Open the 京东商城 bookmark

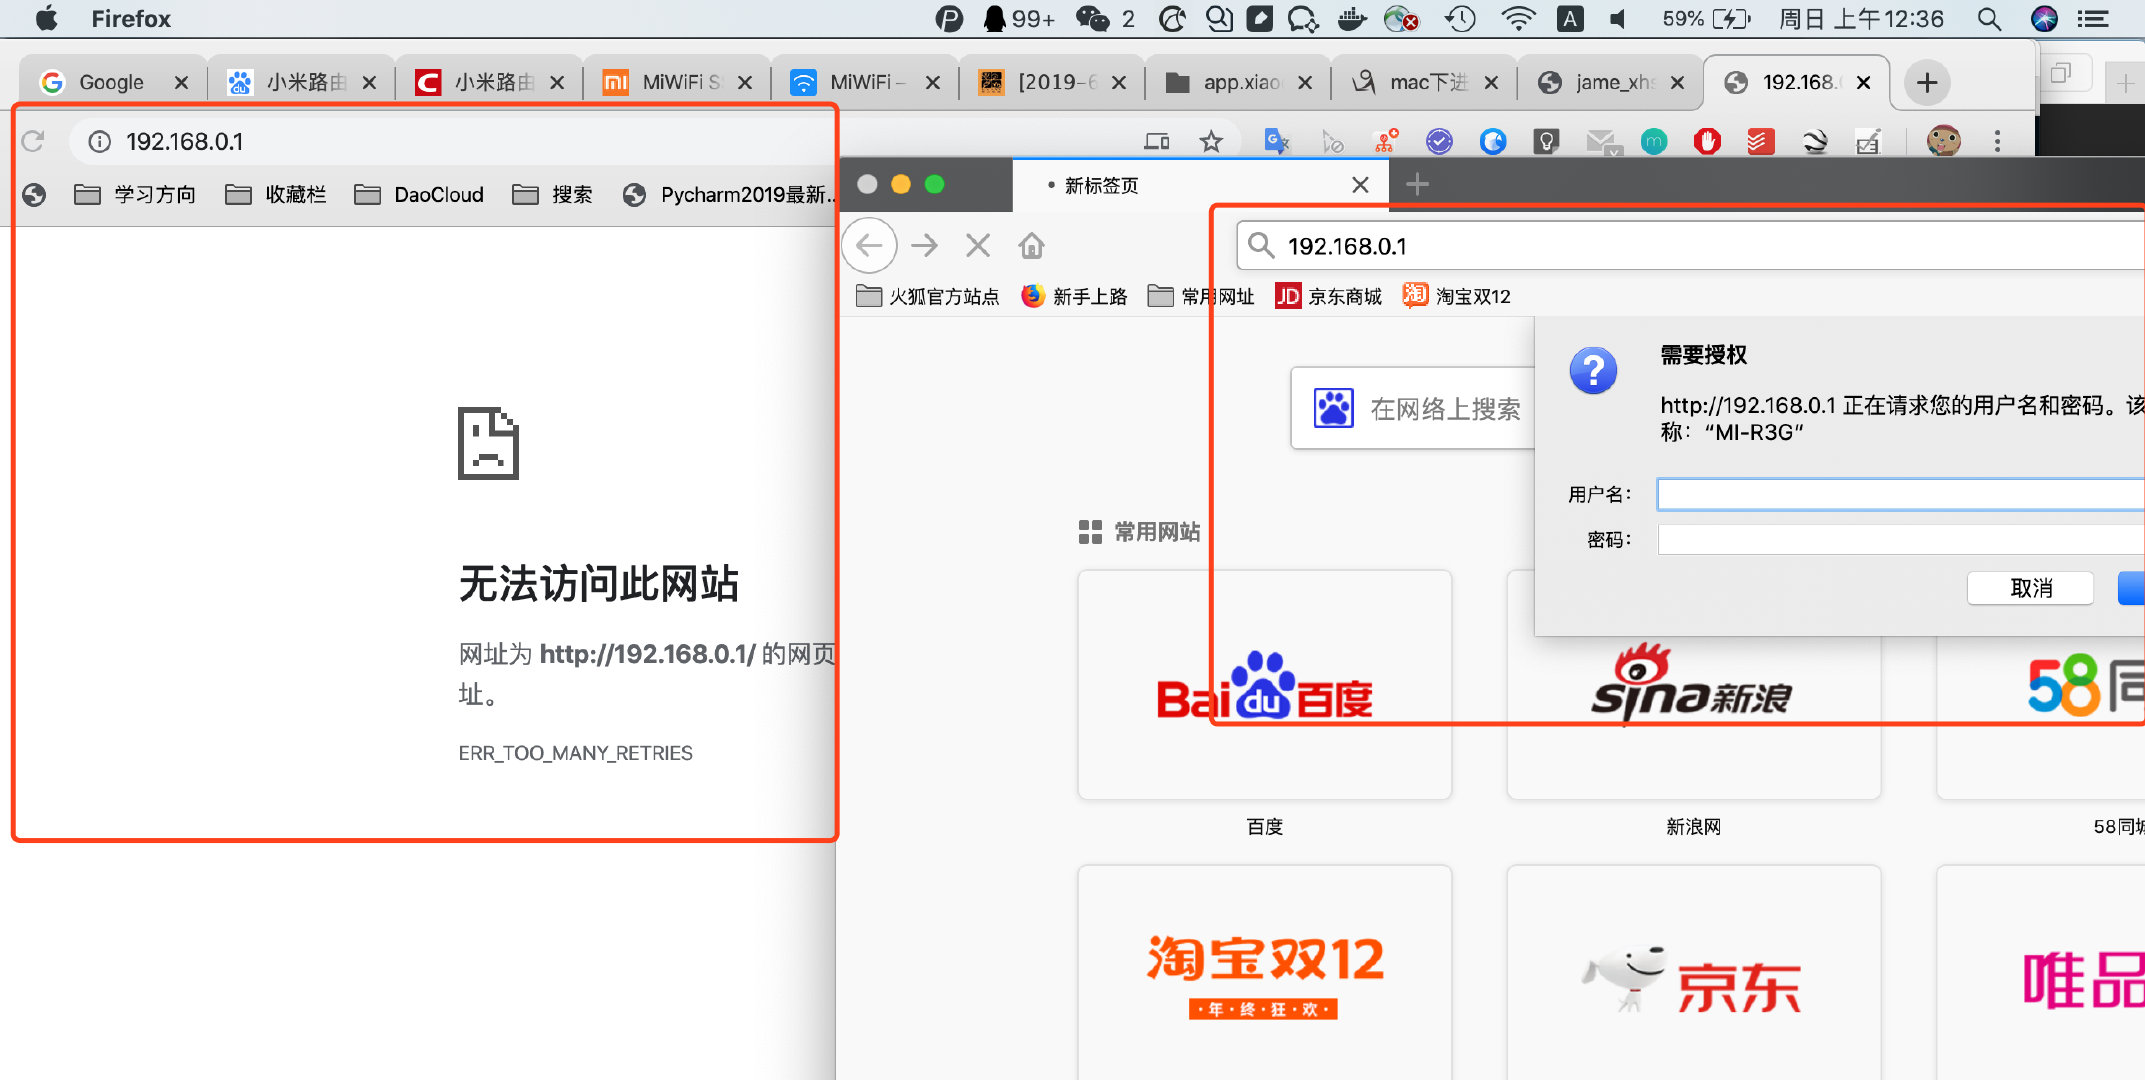pos(1328,296)
